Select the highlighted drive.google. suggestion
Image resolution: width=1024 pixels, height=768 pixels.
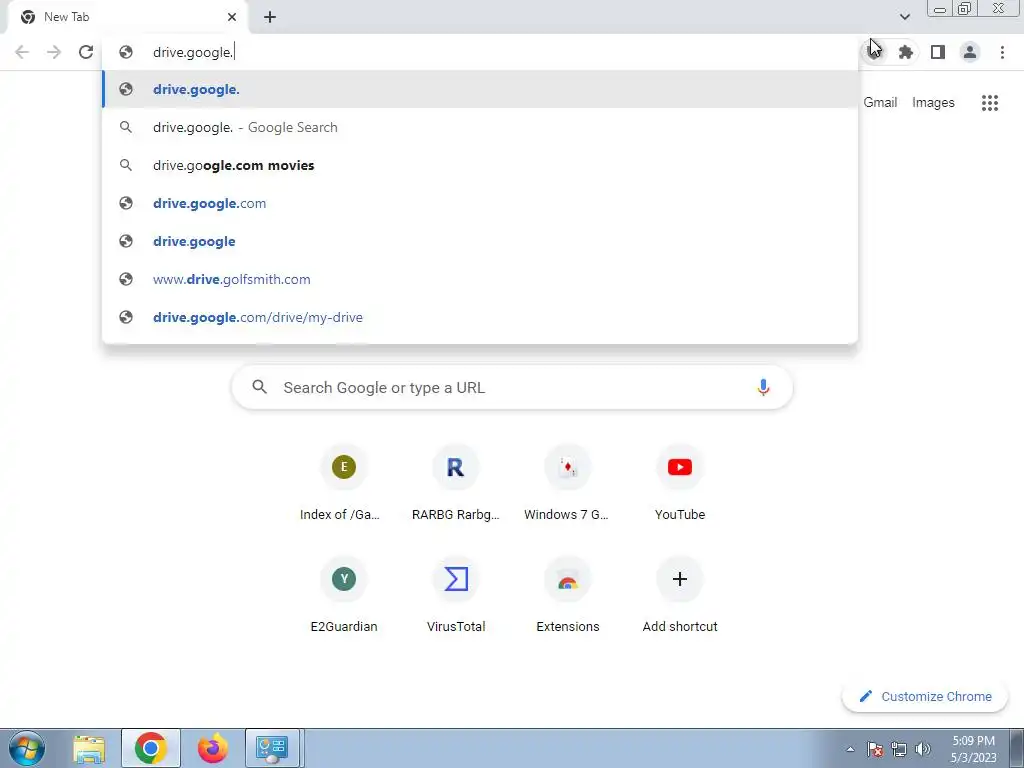pyautogui.click(x=480, y=89)
